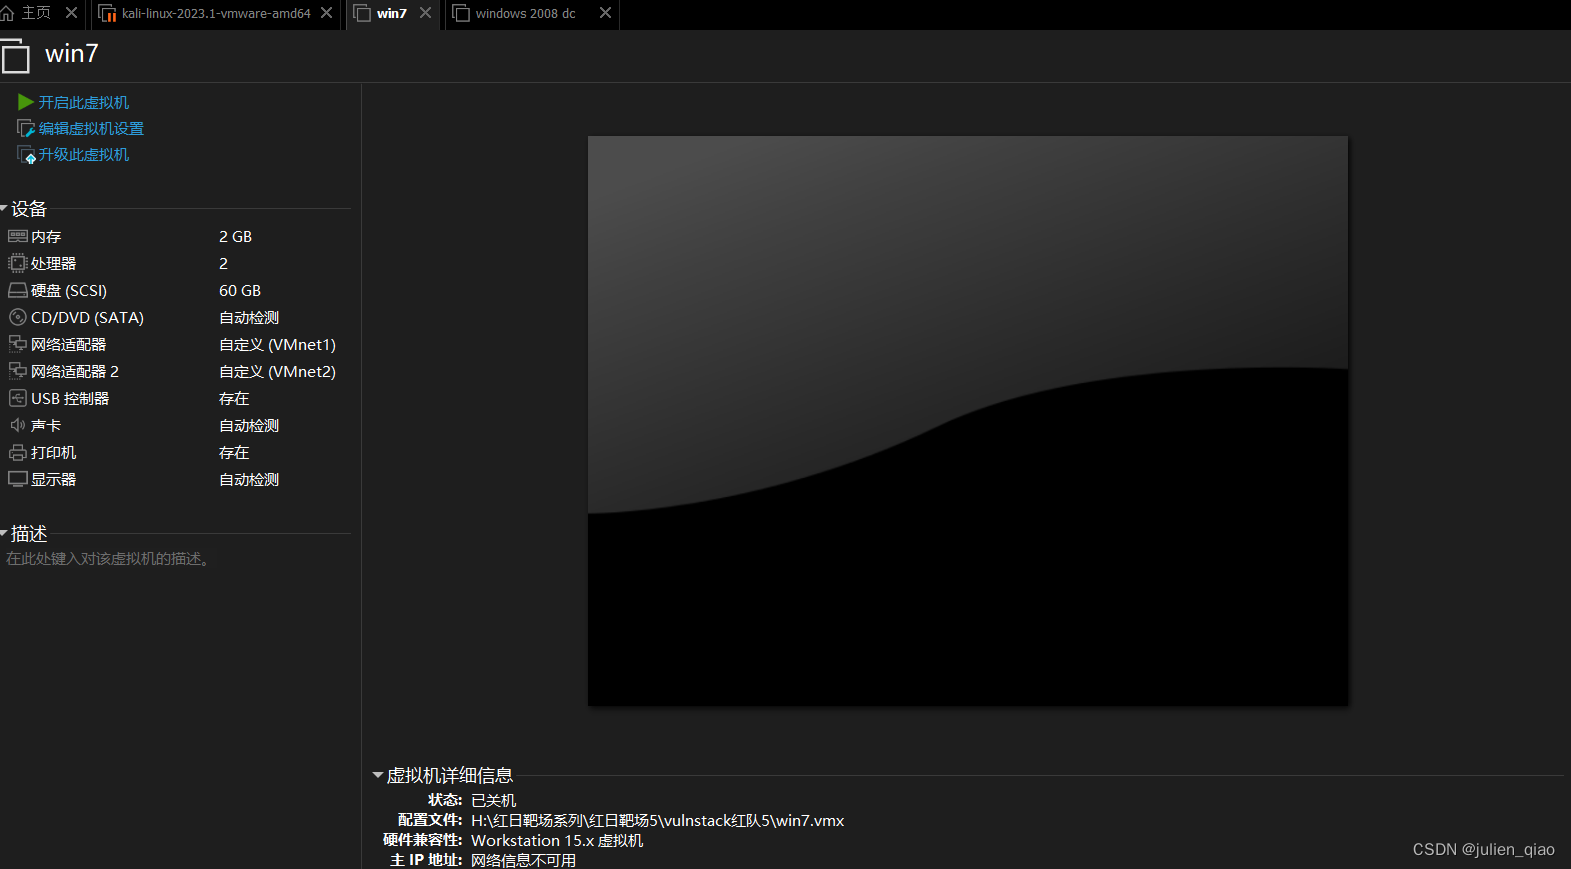This screenshot has height=869, width=1571.
Task: Select the USB 控制器 row label
Action: coord(70,398)
